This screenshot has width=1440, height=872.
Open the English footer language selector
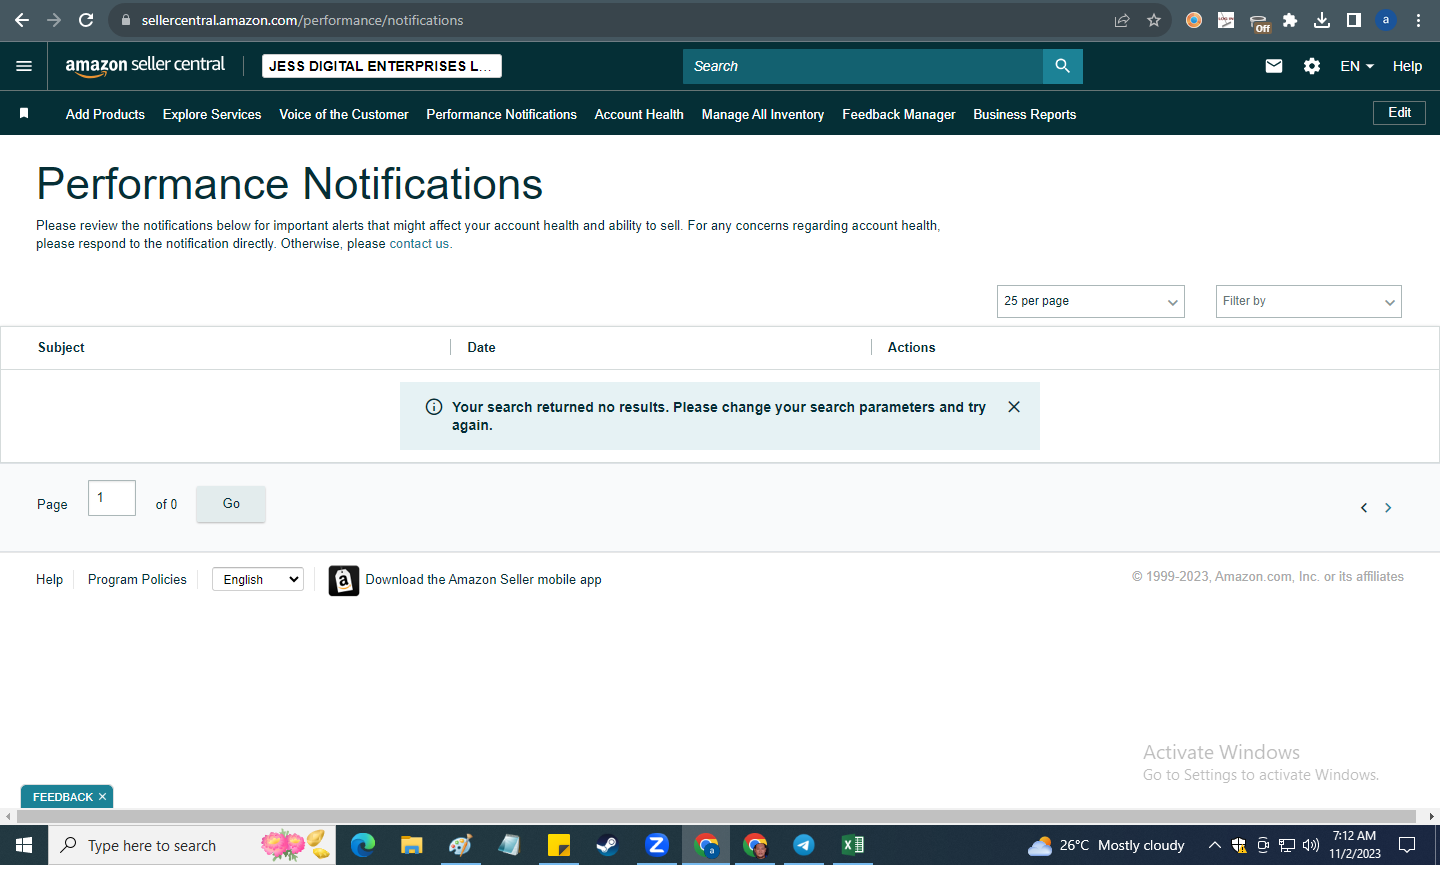pos(258,579)
